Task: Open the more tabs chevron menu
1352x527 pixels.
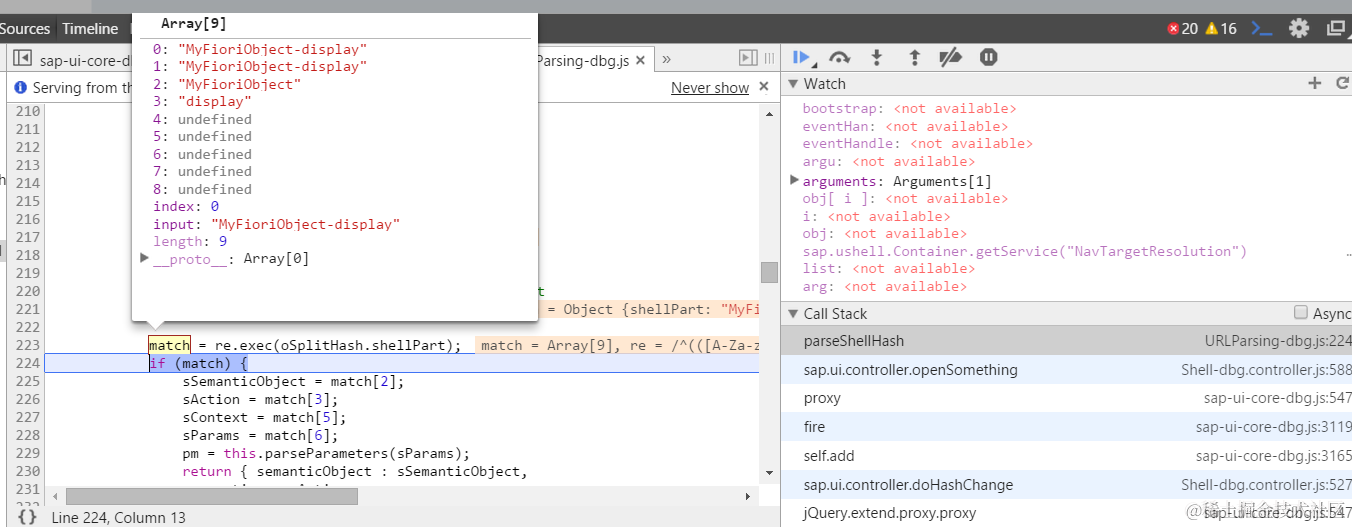Action: tap(666, 60)
